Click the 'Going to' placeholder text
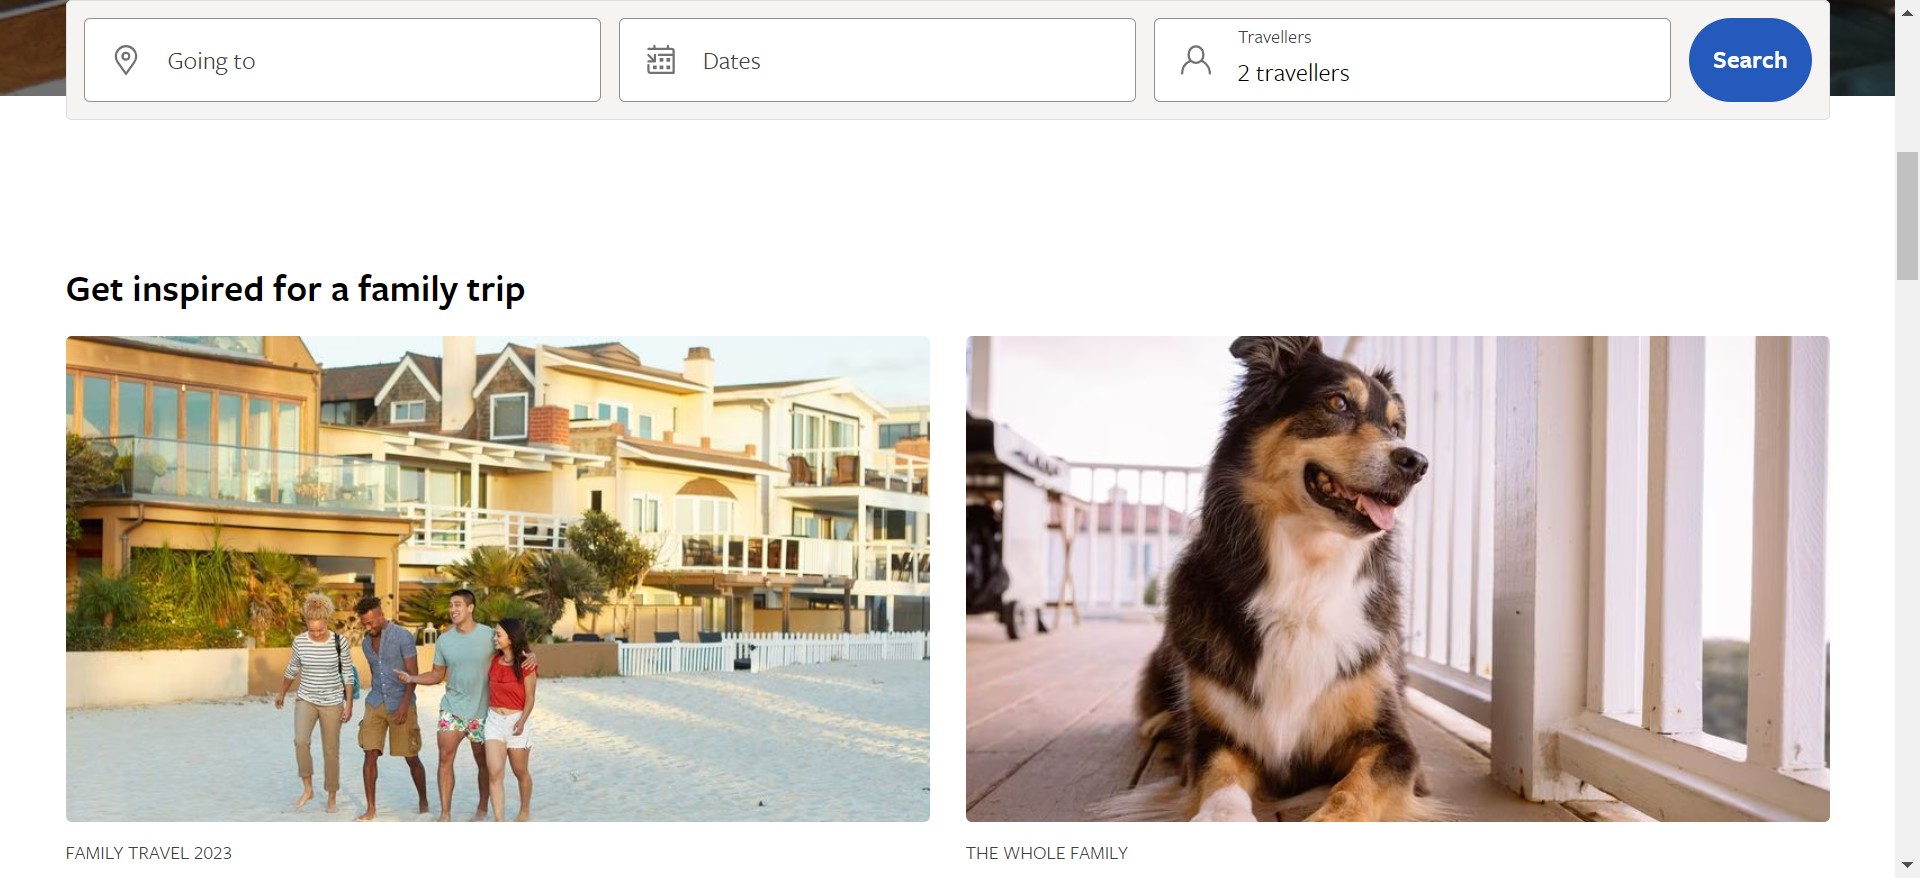The height and width of the screenshot is (878, 1920). click(211, 61)
